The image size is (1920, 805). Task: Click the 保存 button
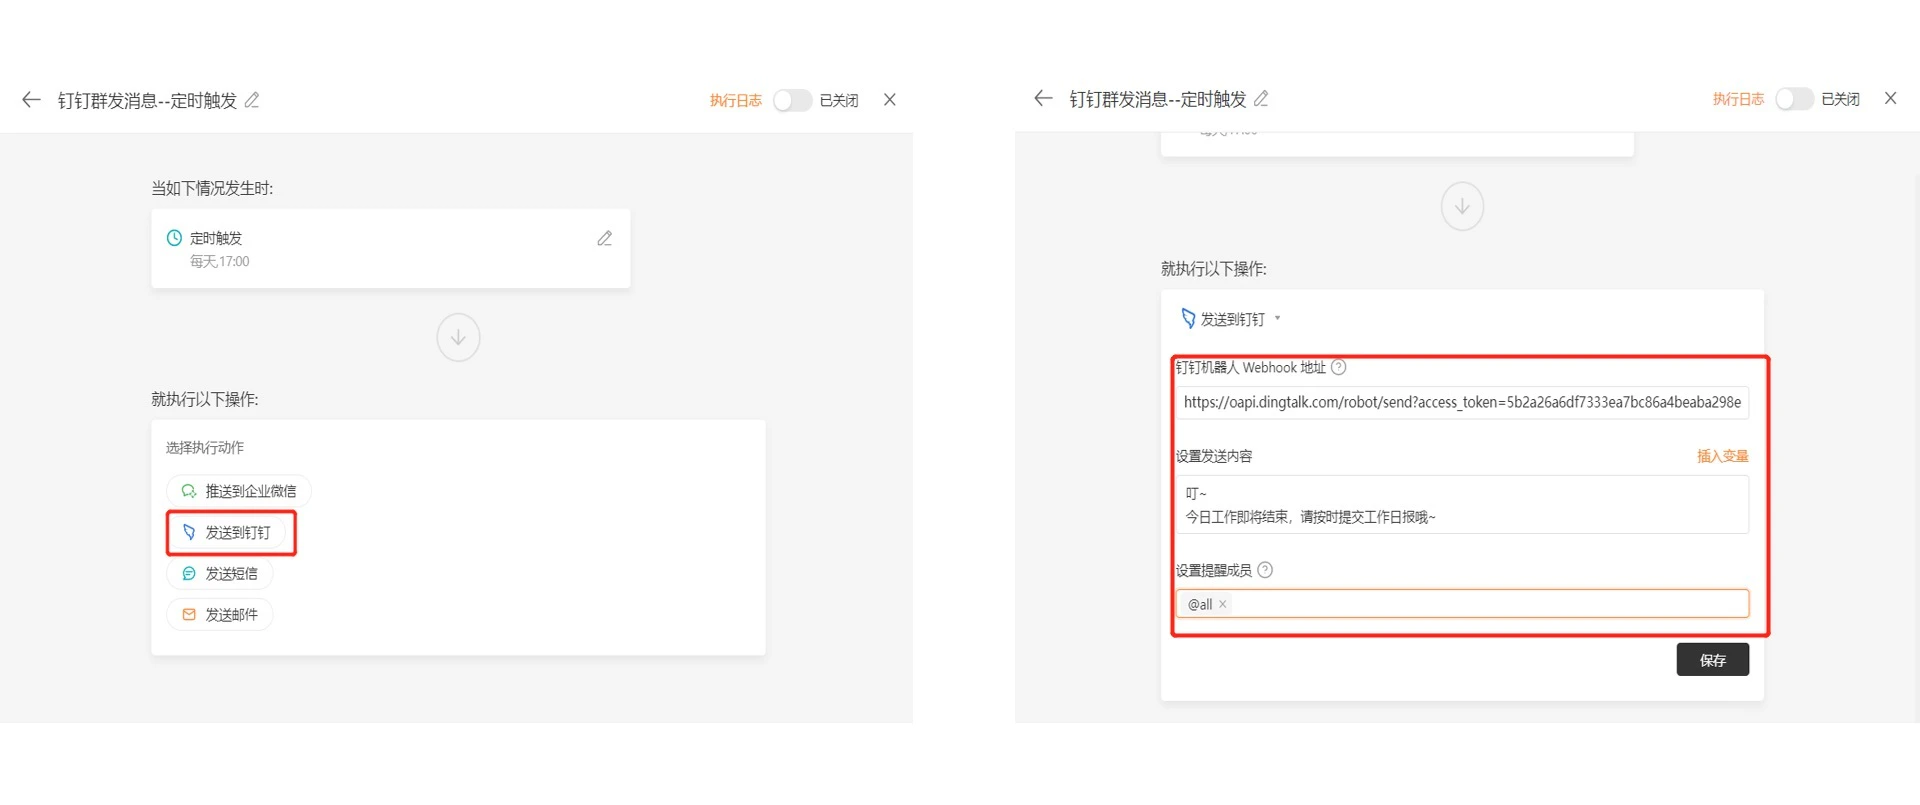click(1713, 660)
